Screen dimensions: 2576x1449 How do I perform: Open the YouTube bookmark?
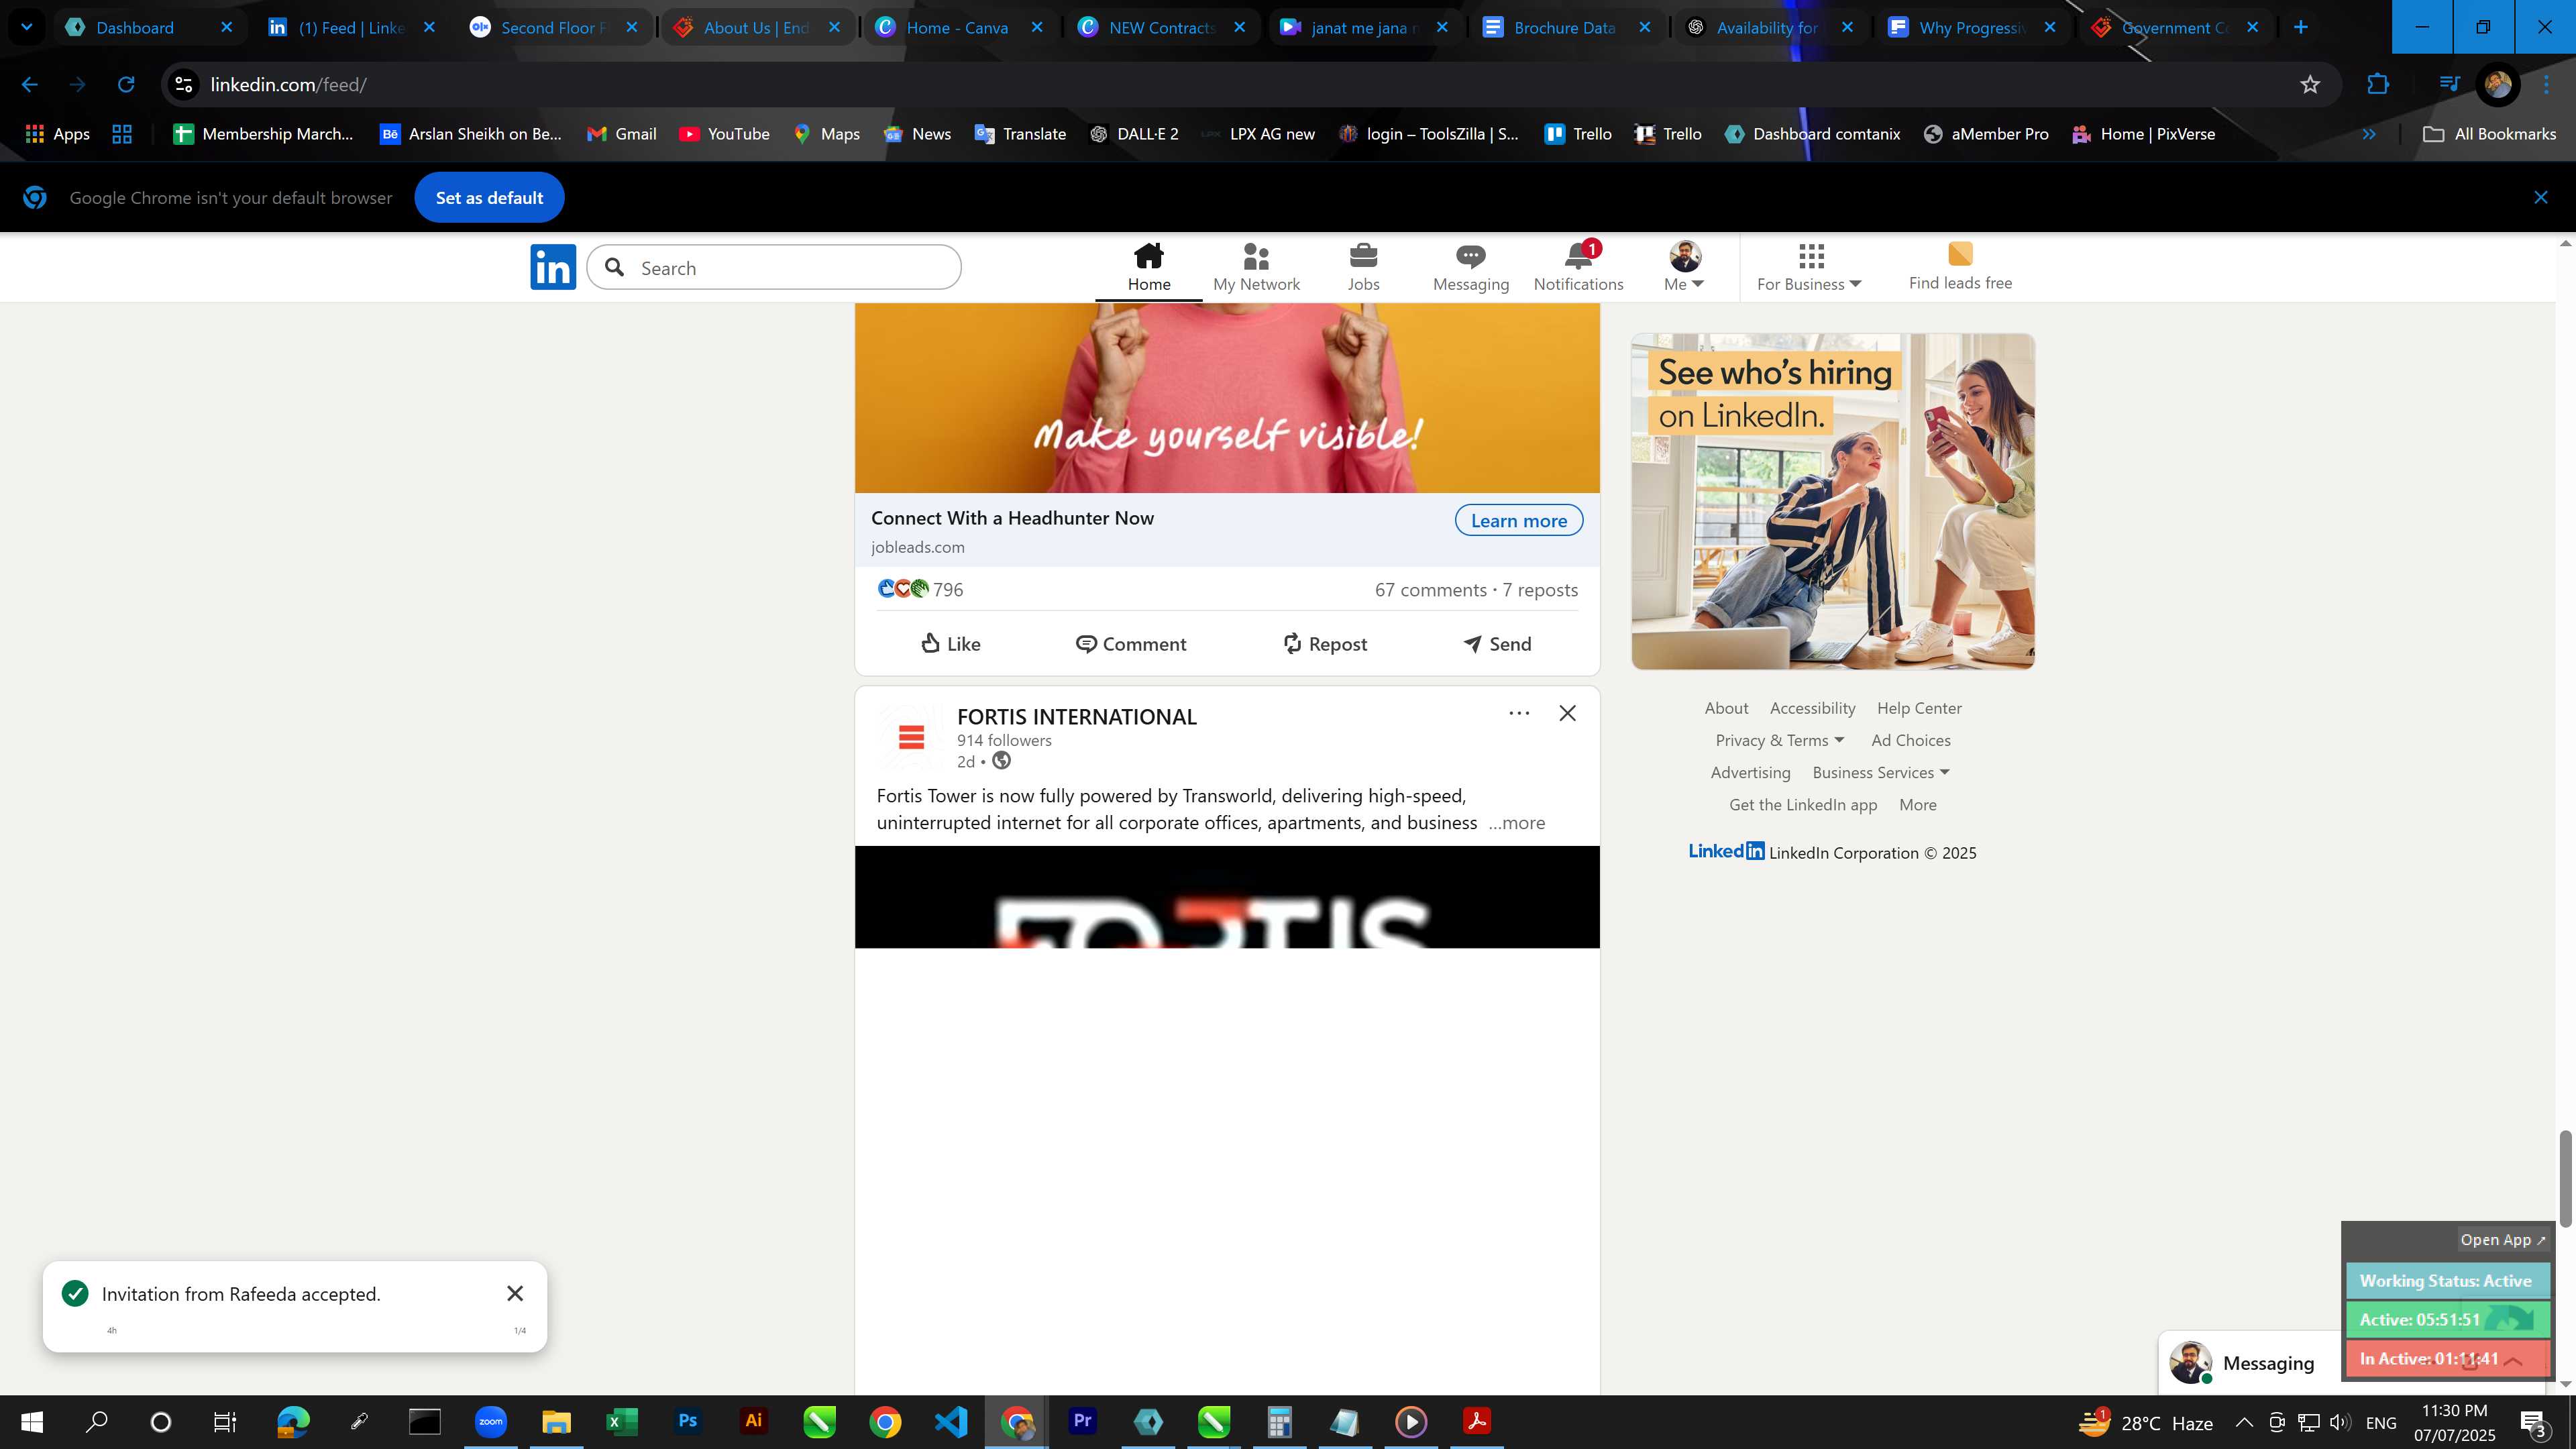[x=724, y=134]
